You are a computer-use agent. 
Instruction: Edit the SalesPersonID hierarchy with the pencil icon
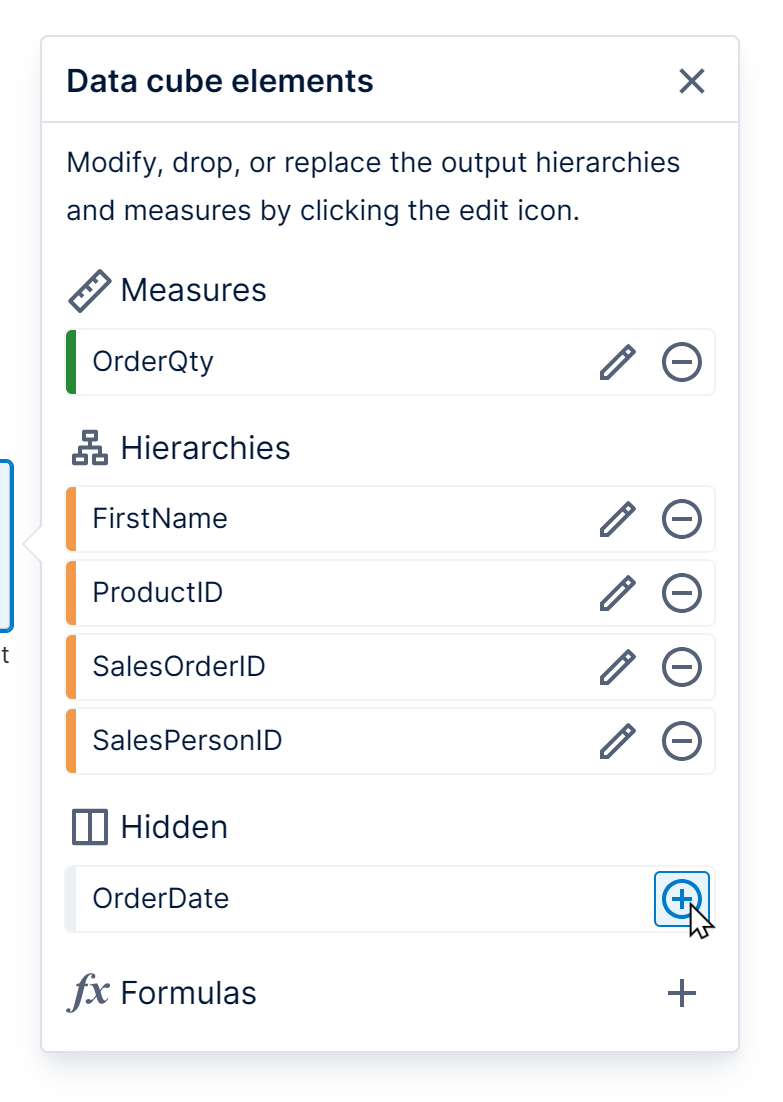pos(619,740)
